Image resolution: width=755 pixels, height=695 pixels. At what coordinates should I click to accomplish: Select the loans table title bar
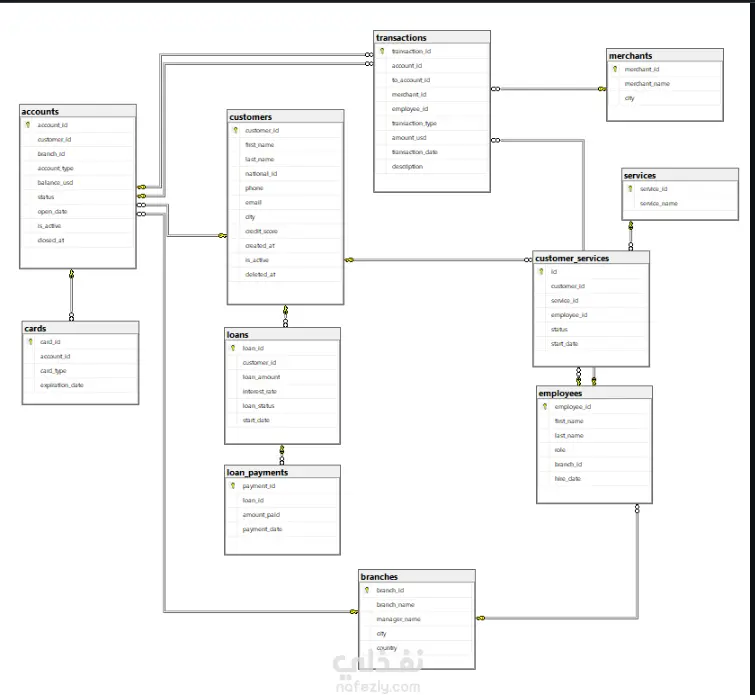pyautogui.click(x=282, y=334)
